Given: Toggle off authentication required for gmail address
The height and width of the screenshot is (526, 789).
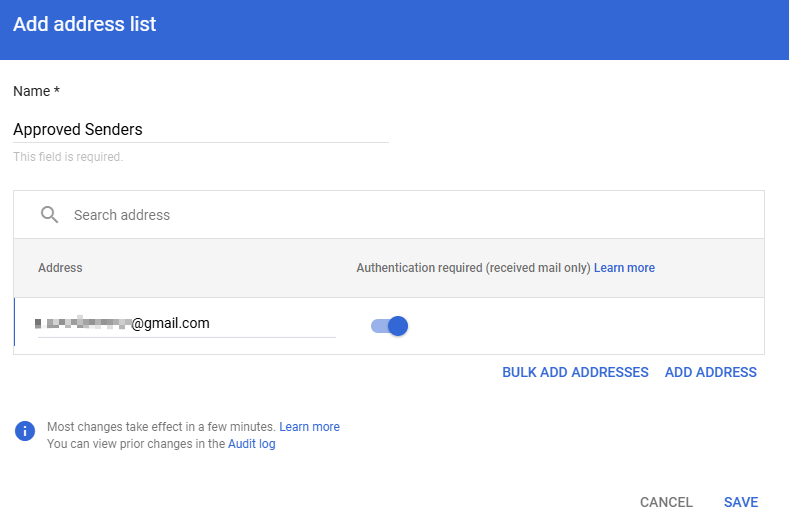Looking at the screenshot, I should [x=390, y=325].
